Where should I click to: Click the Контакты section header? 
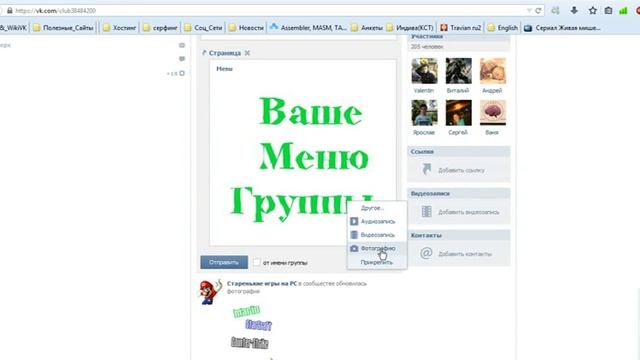point(459,236)
